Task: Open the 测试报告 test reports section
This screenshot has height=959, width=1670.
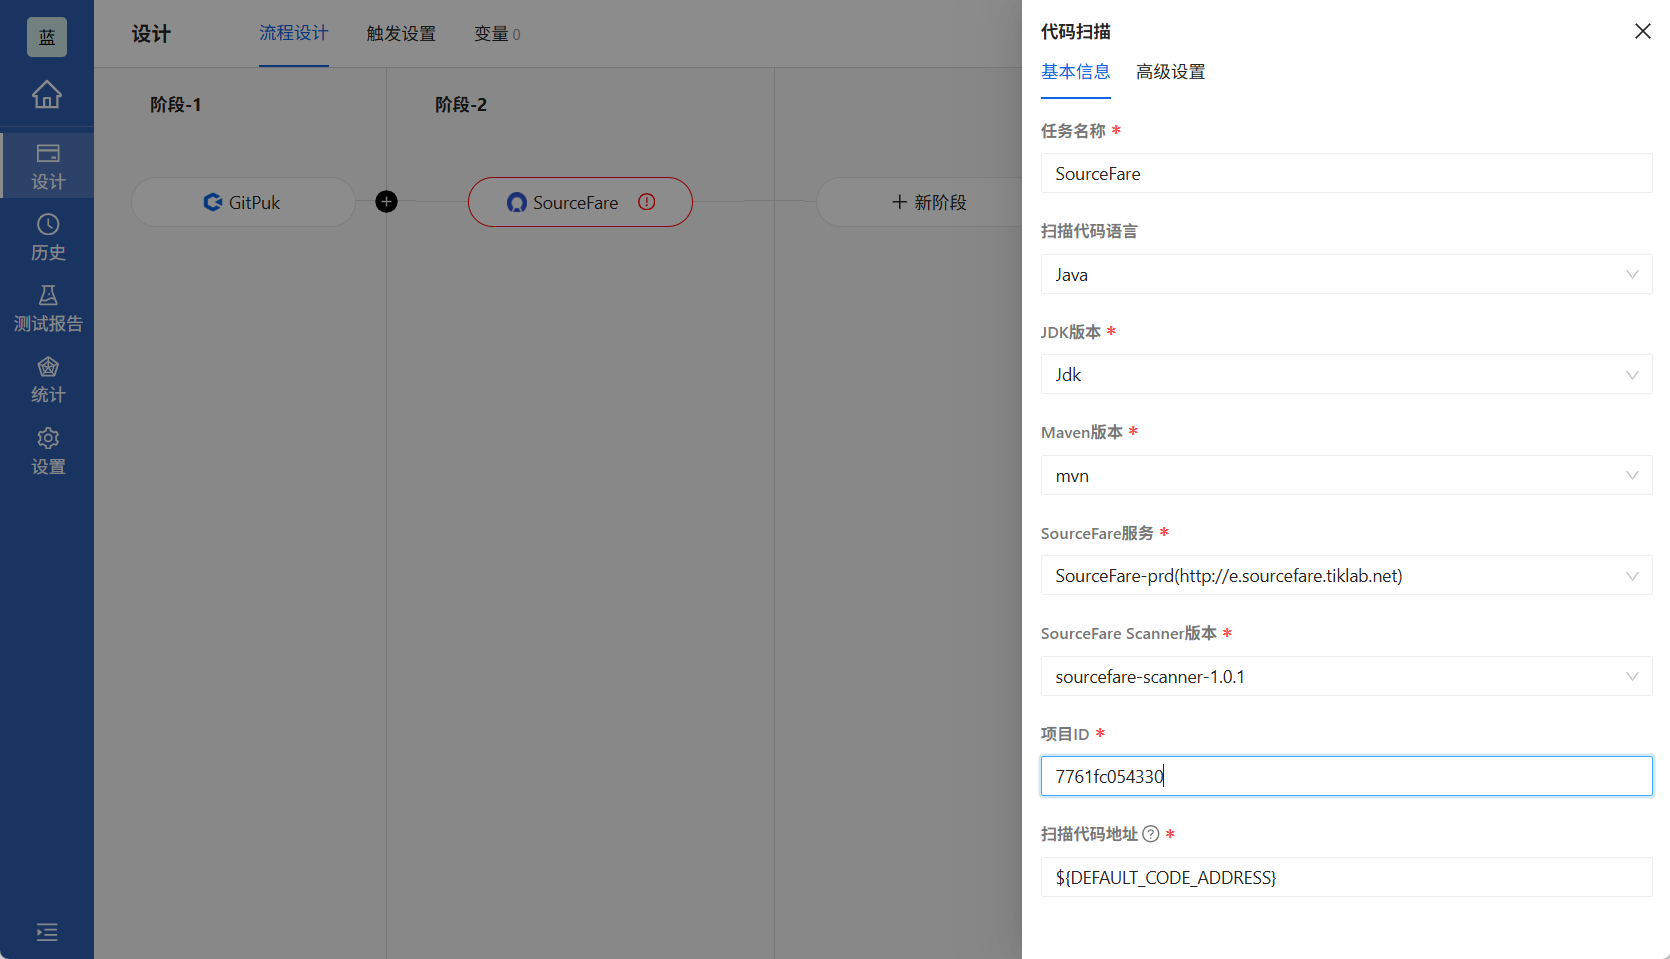Action: click(47, 308)
